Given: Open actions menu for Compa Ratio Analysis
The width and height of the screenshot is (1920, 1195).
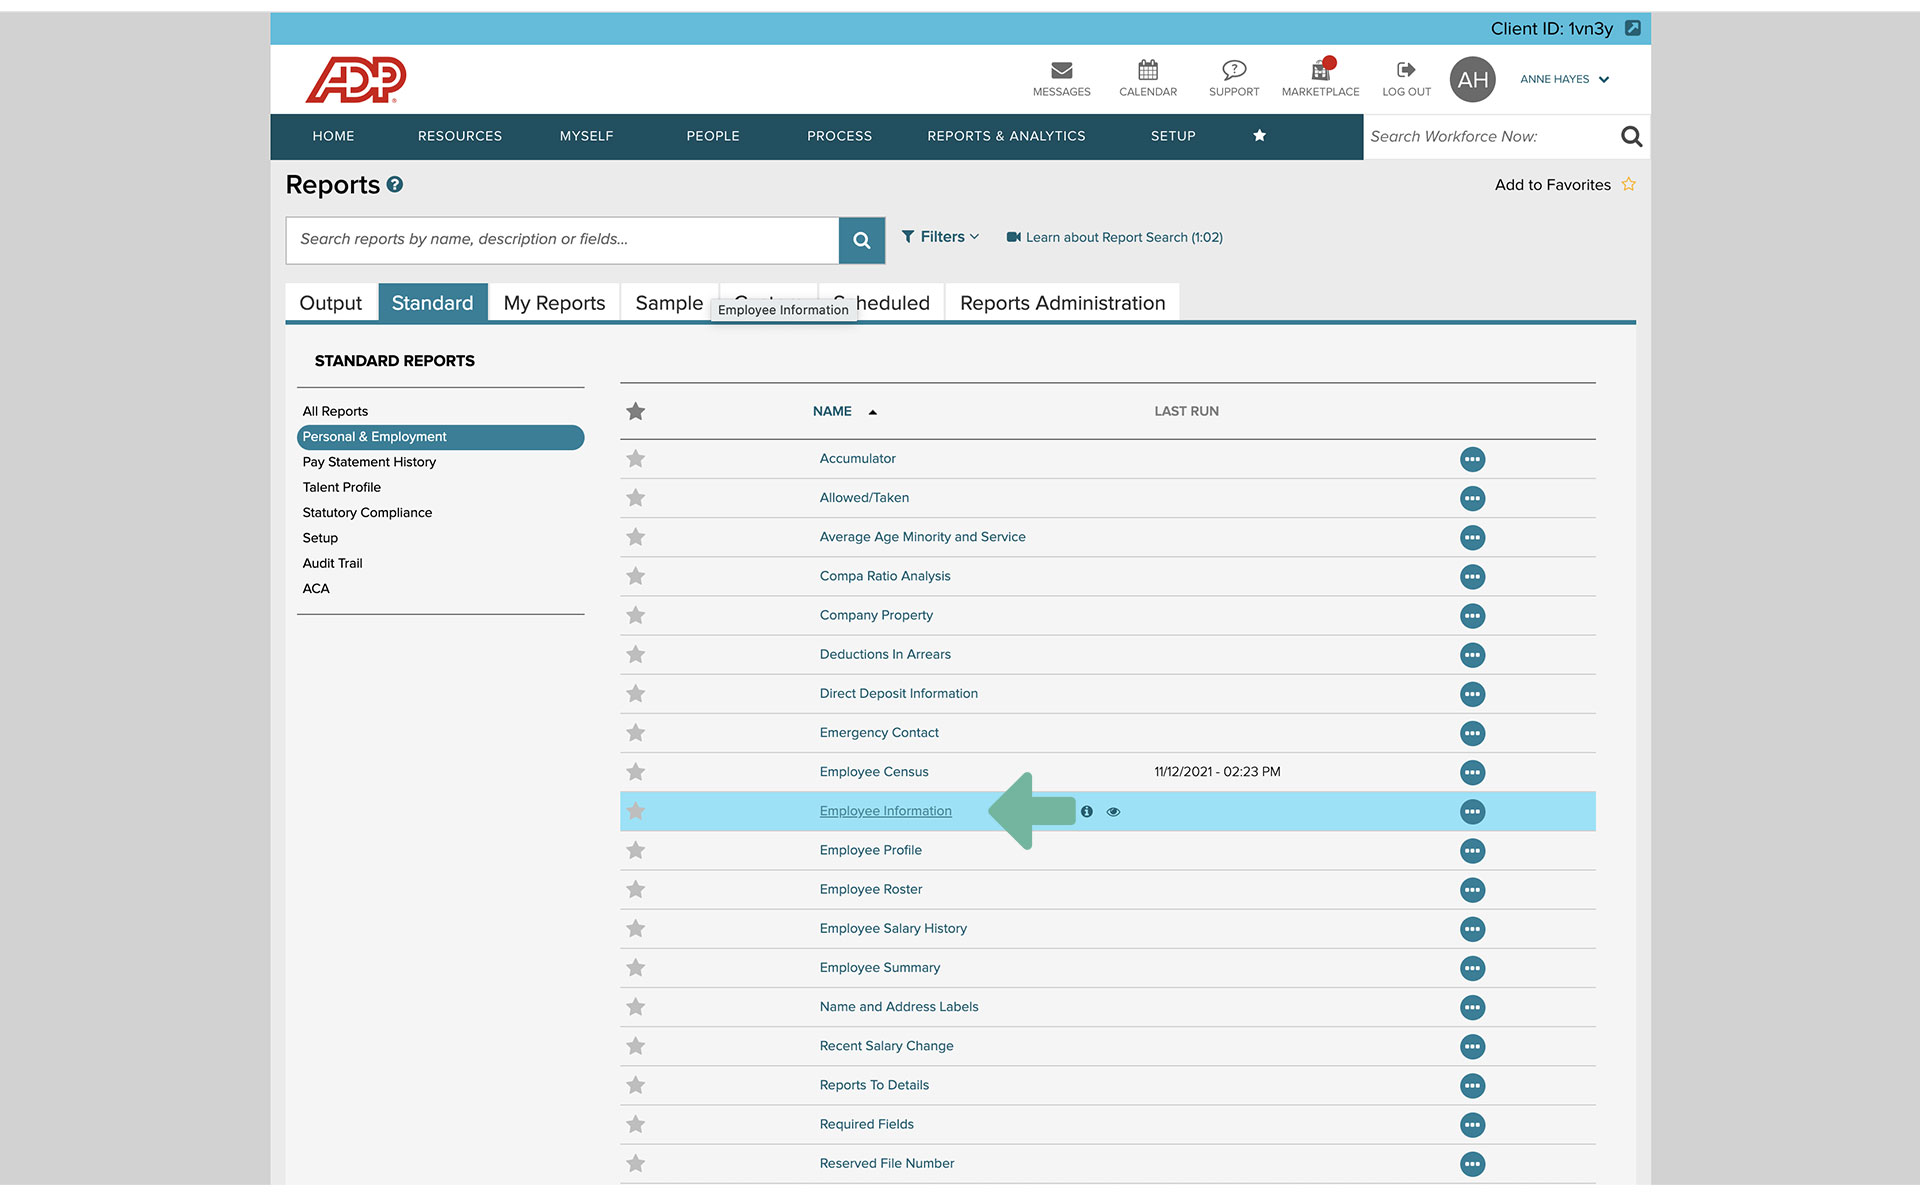Looking at the screenshot, I should pos(1472,577).
